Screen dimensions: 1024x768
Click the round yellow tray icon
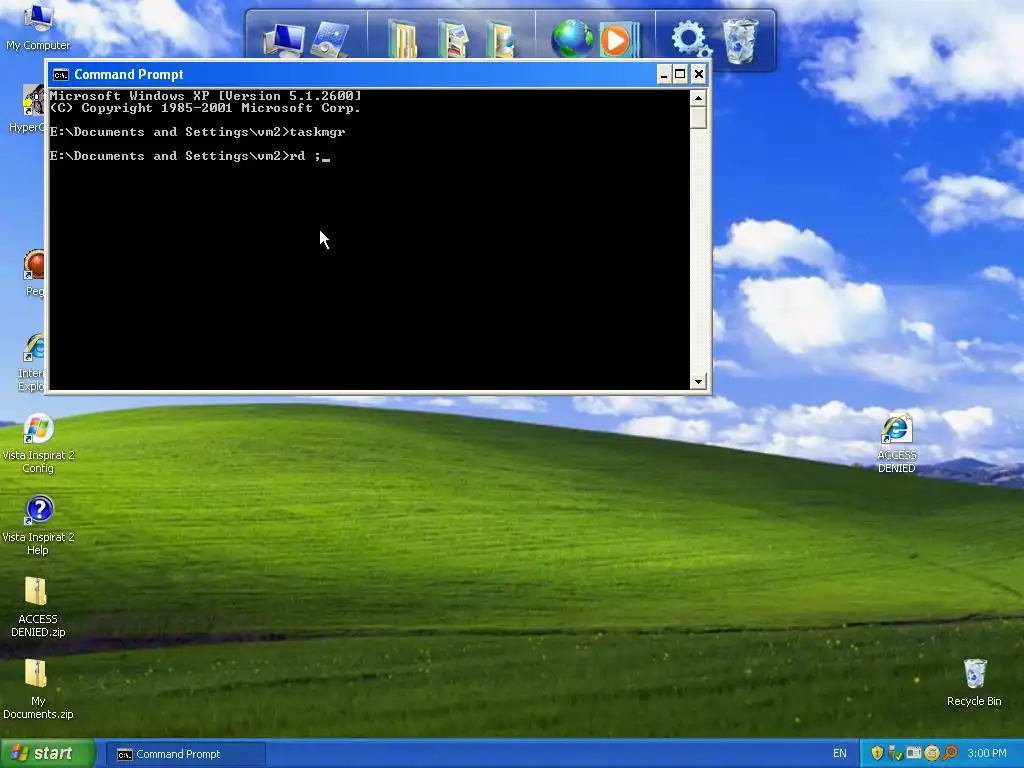932,753
